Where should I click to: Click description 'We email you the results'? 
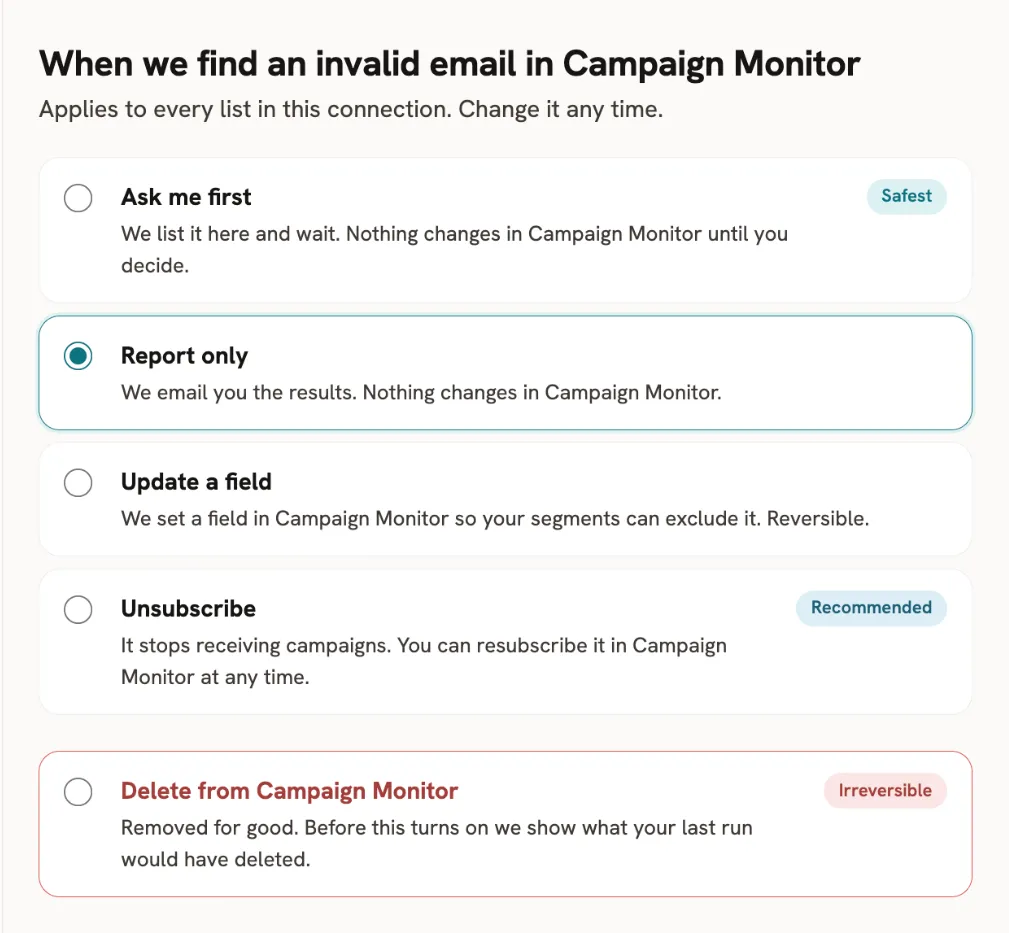tap(421, 393)
